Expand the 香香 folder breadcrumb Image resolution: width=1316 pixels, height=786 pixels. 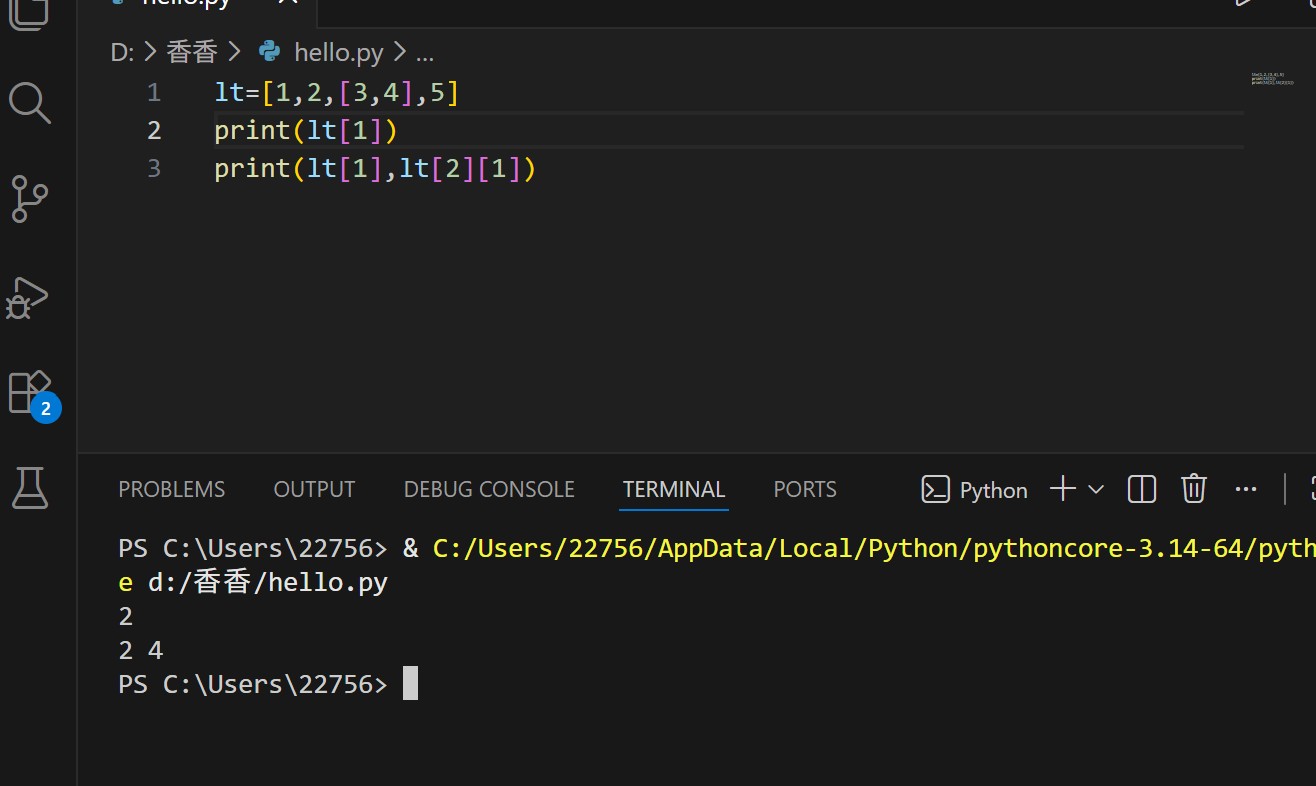[x=192, y=52]
